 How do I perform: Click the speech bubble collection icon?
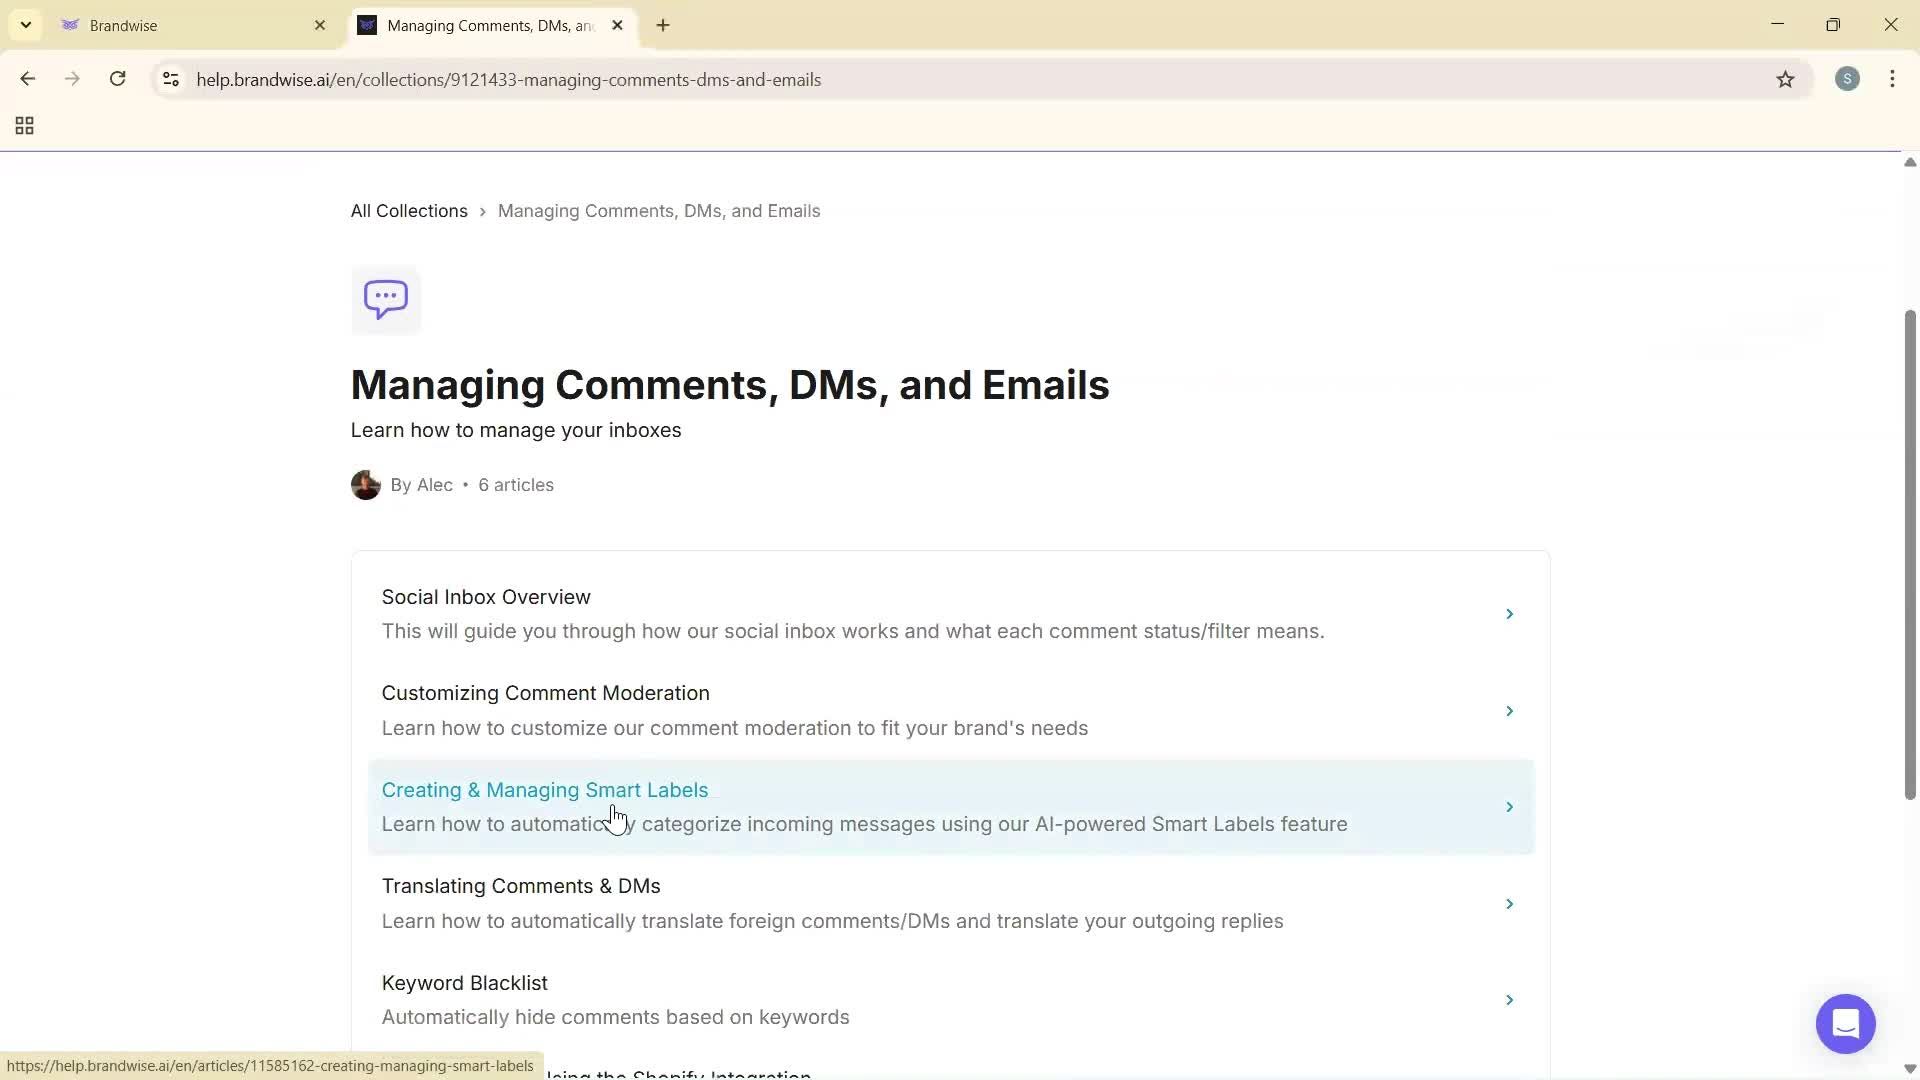[x=385, y=299]
